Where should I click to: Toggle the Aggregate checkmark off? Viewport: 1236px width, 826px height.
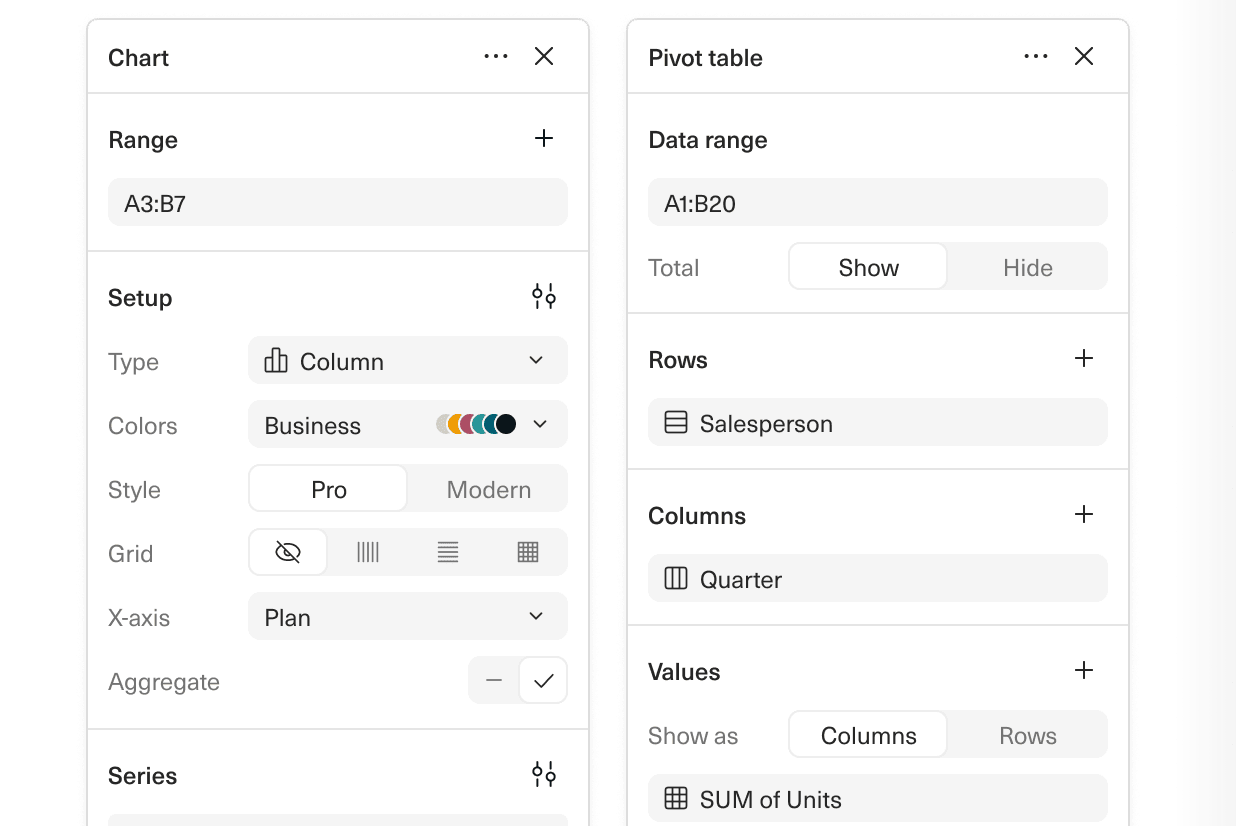point(544,680)
